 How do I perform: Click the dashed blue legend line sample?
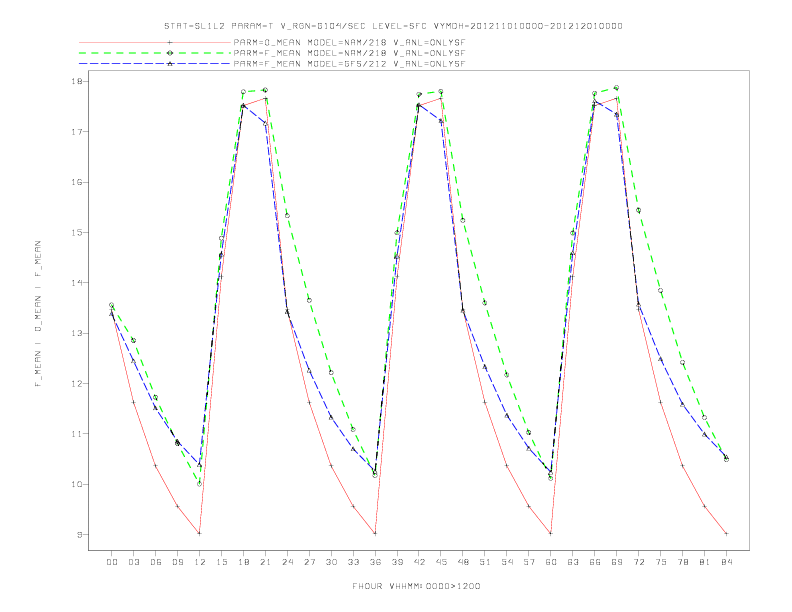[x=155, y=64]
